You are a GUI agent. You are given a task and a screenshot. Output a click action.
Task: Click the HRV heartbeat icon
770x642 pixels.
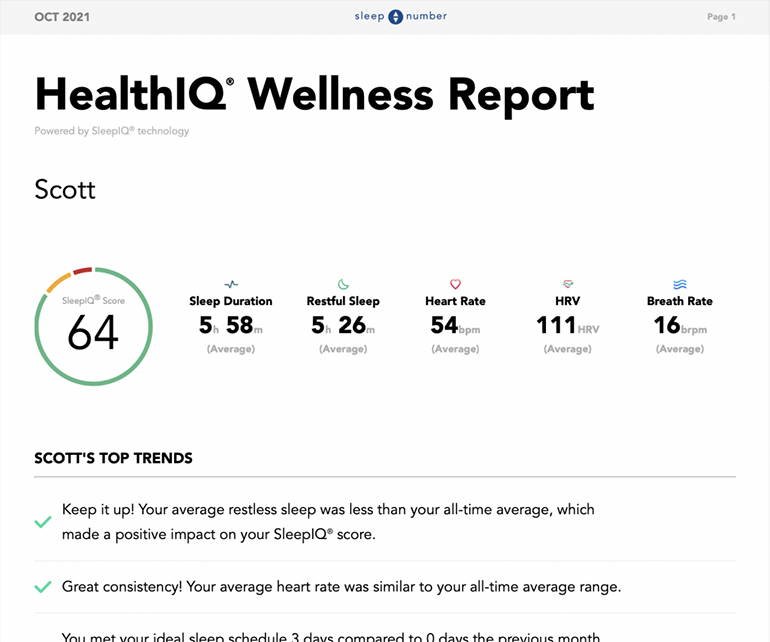(568, 283)
